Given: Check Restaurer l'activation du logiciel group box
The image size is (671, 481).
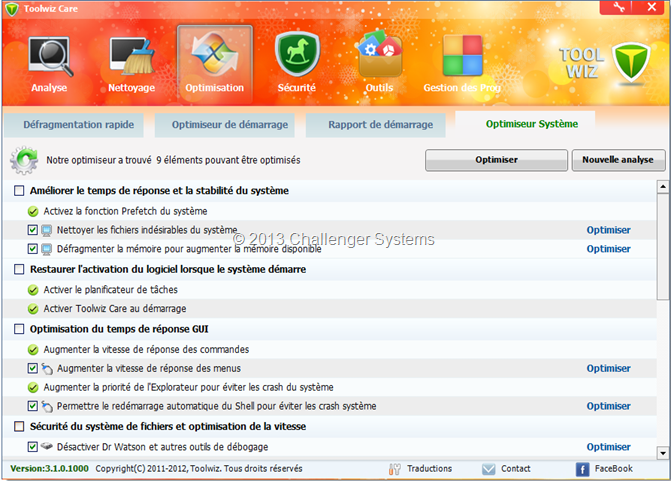Looking at the screenshot, I should 19,269.
